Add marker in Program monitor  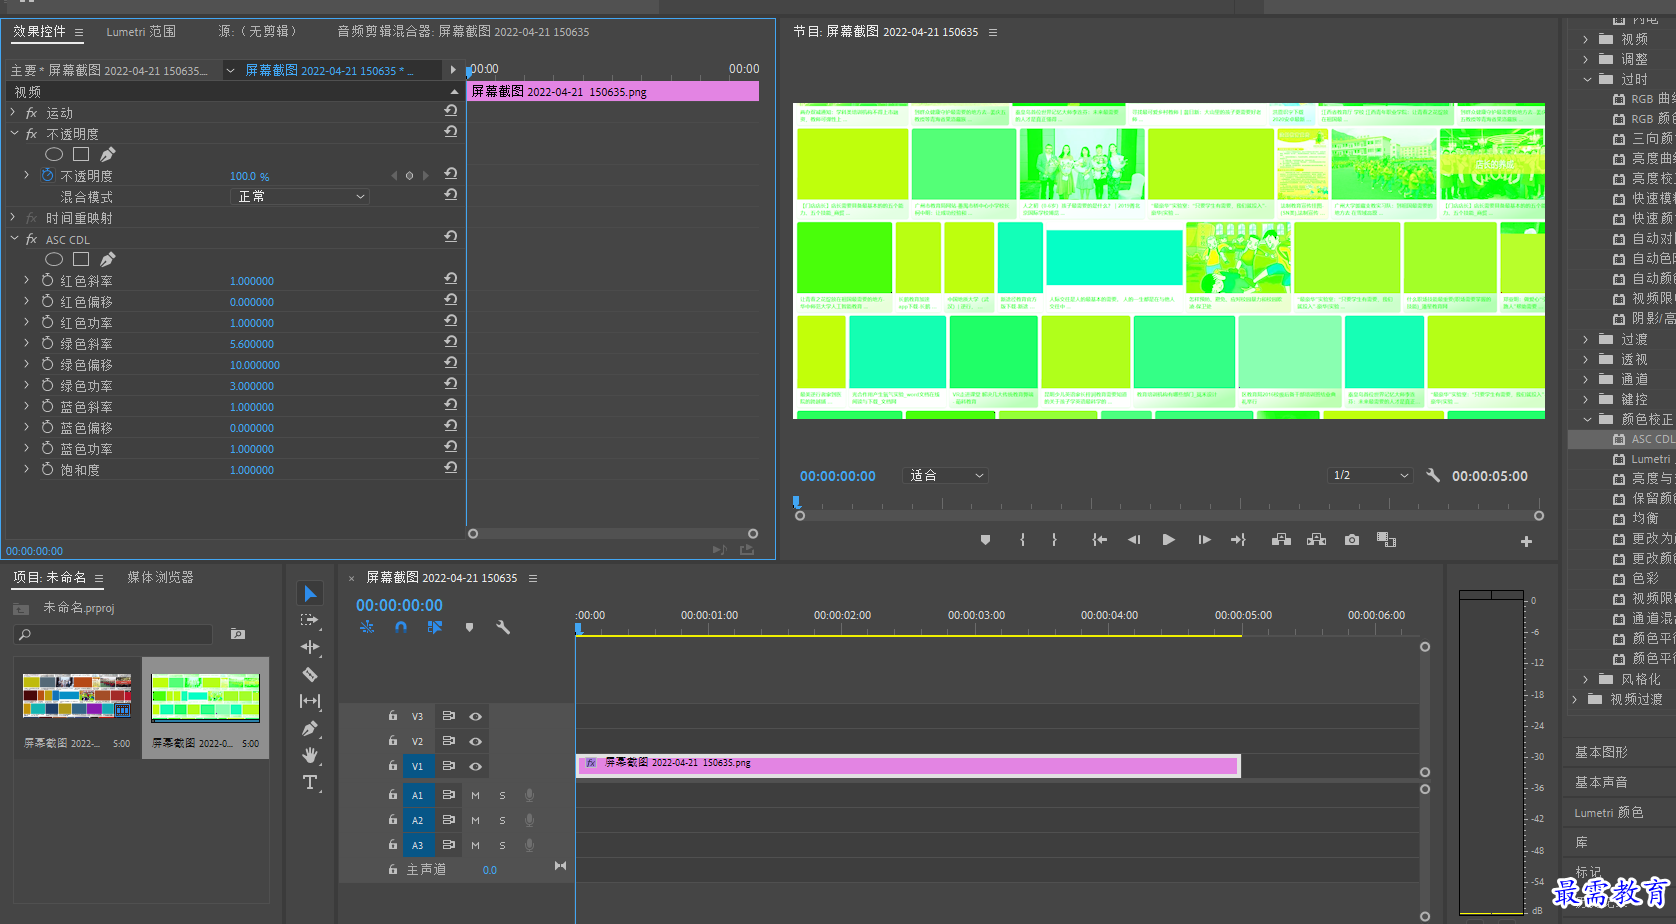click(x=985, y=540)
